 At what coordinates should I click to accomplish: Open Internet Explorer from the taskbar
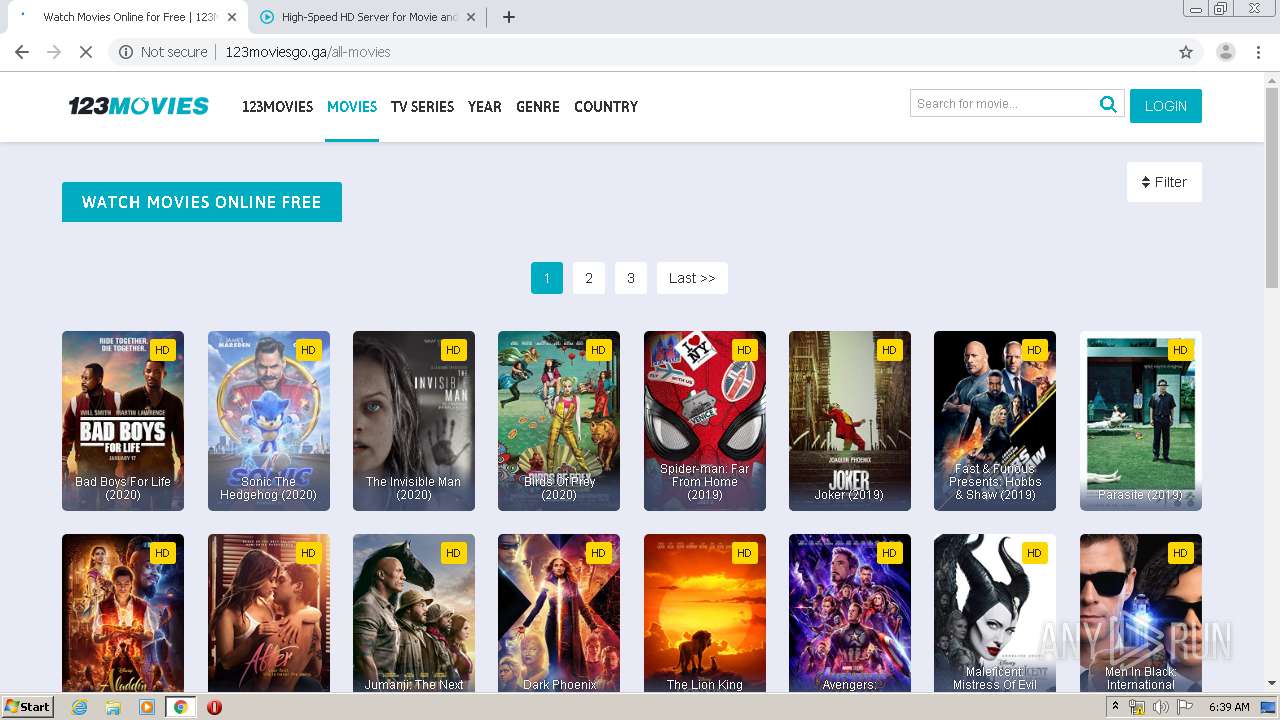(x=79, y=707)
